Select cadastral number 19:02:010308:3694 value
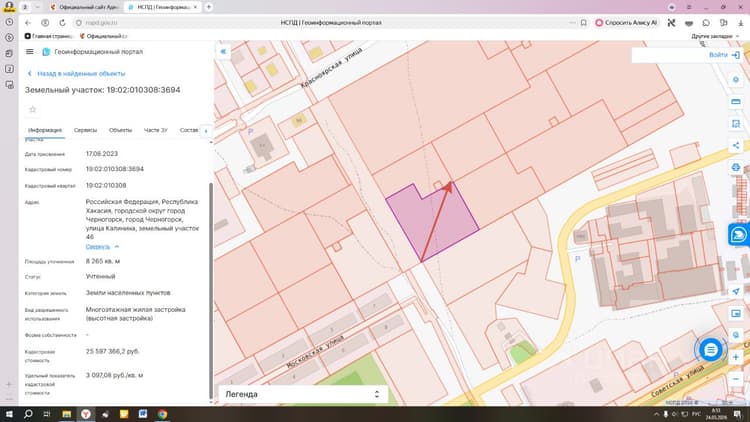 (115, 169)
